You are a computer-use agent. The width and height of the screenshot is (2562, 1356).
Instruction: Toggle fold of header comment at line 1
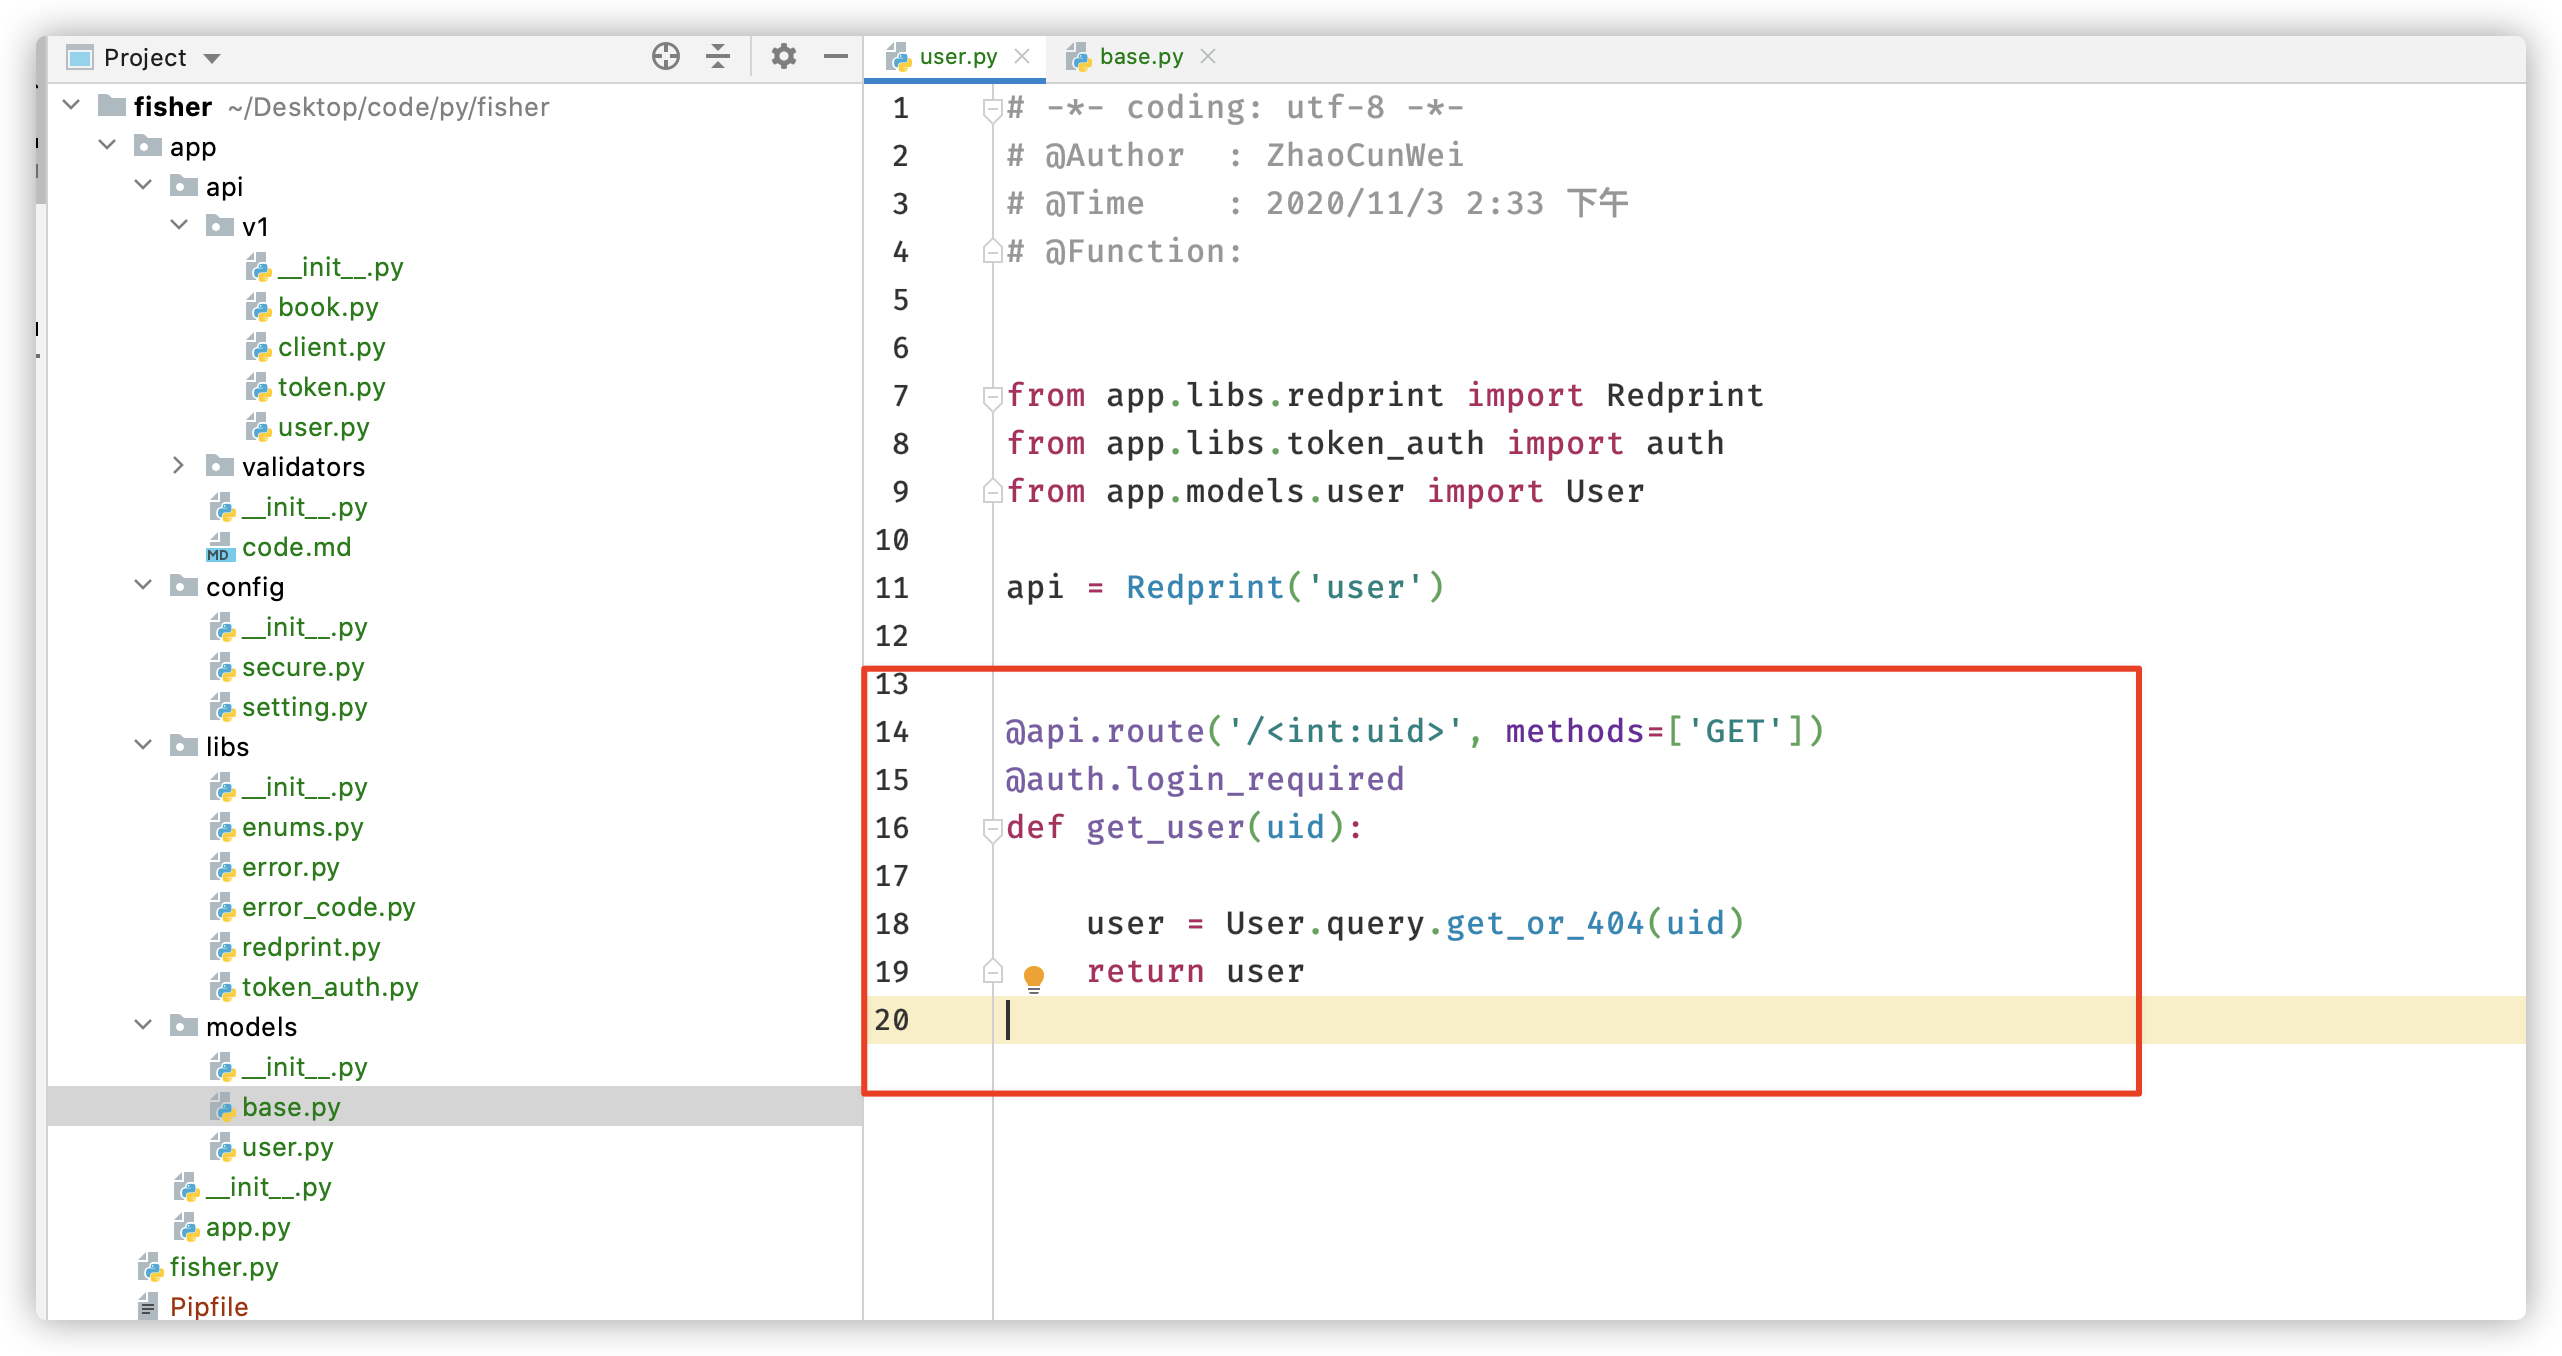tap(992, 109)
